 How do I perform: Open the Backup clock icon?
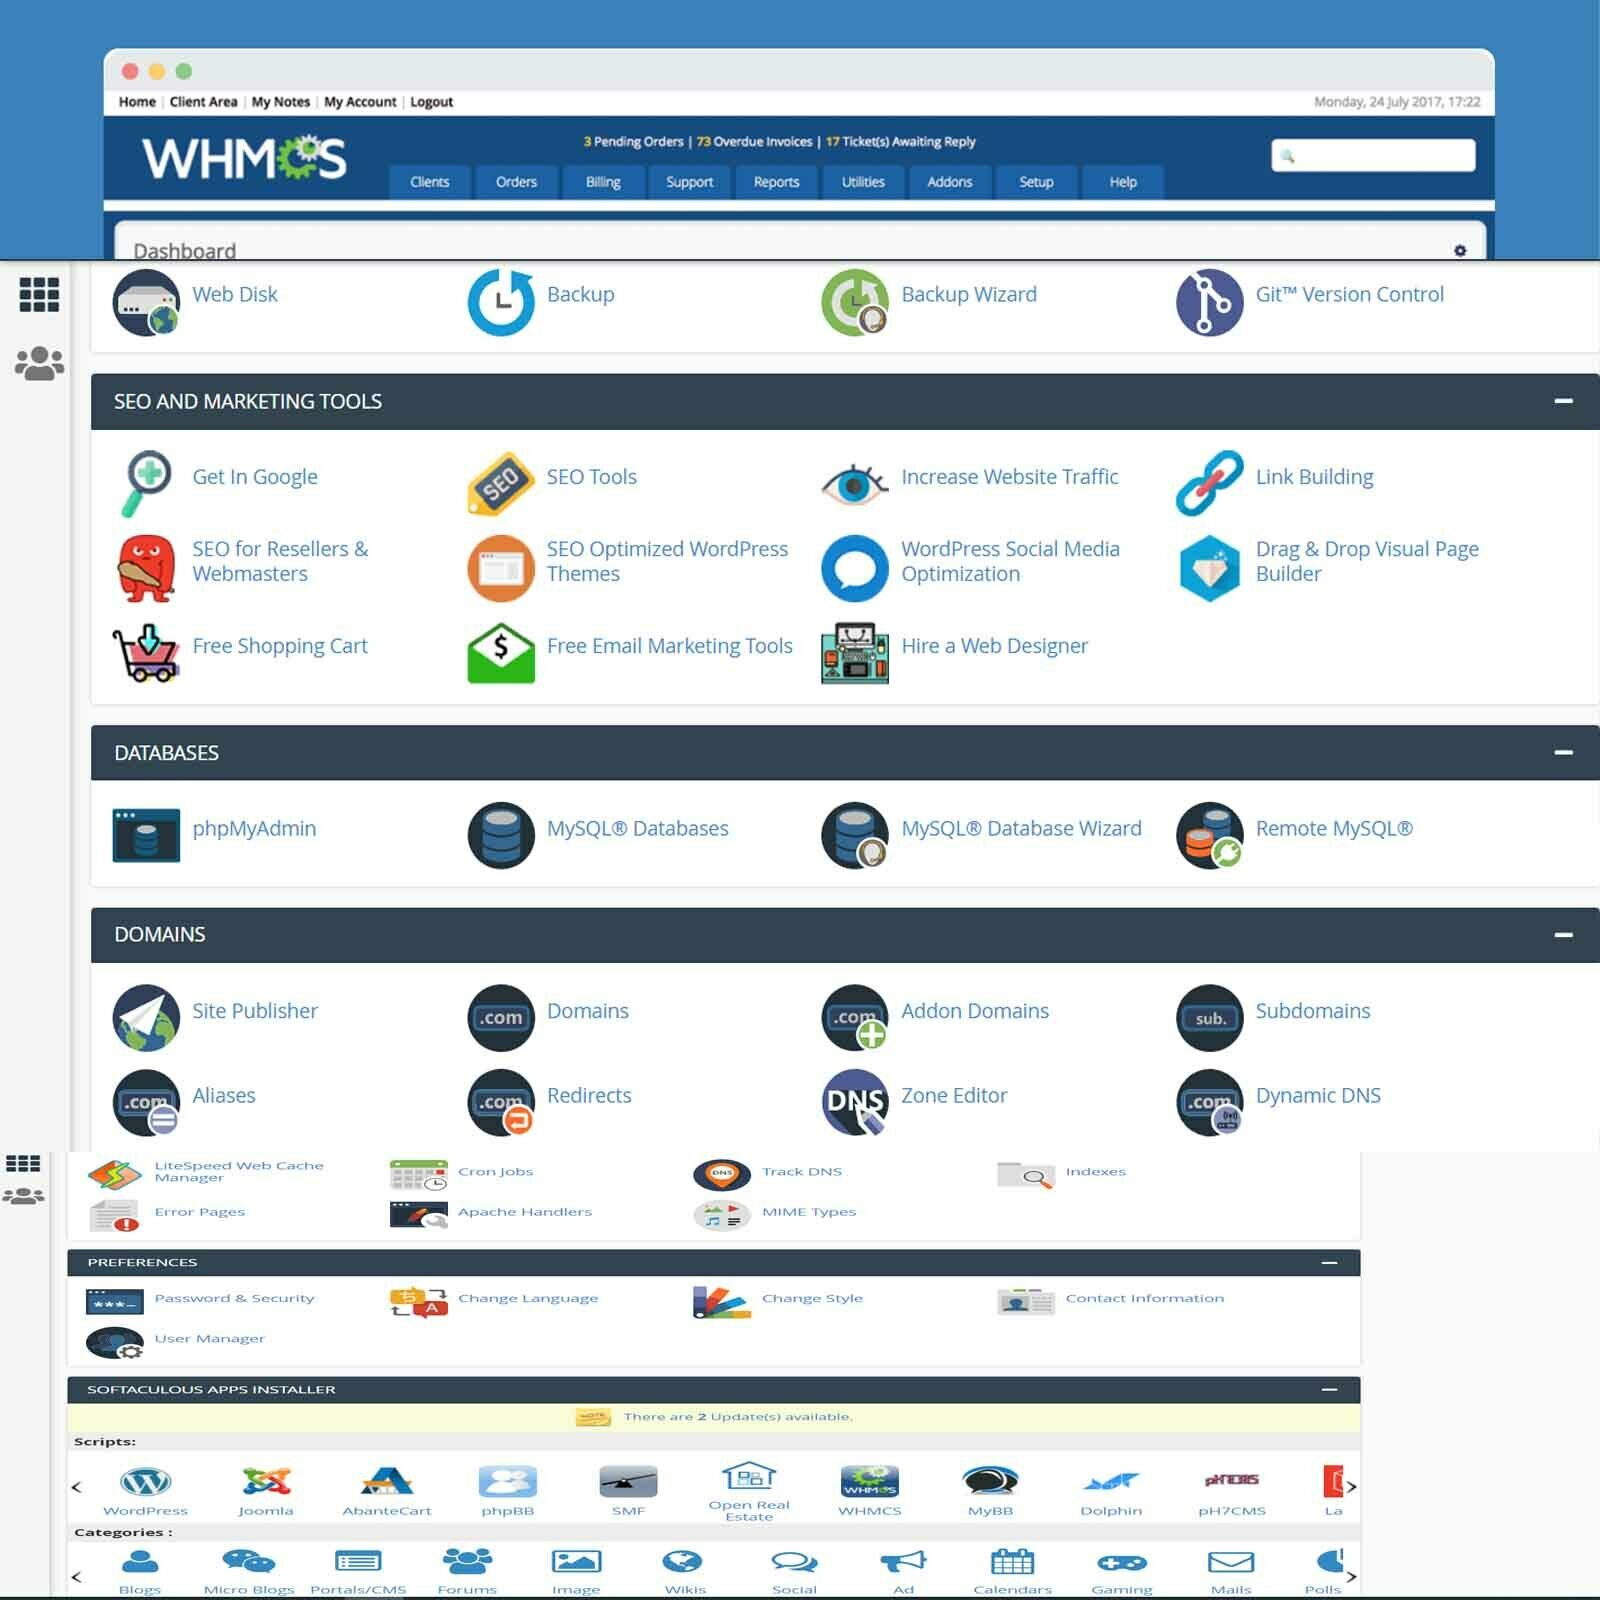coord(501,302)
